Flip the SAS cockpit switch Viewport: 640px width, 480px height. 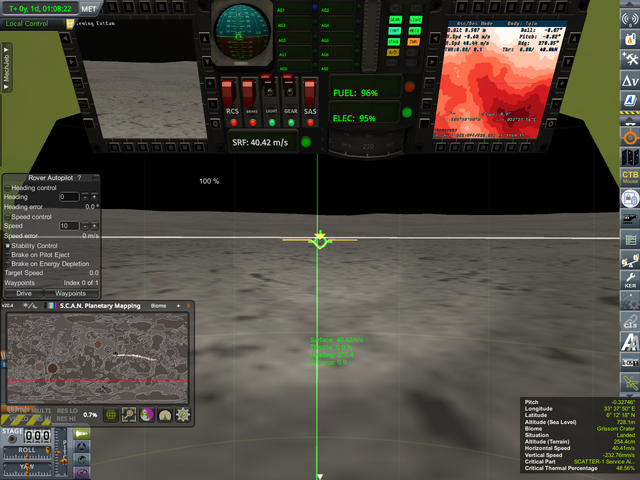click(x=310, y=93)
